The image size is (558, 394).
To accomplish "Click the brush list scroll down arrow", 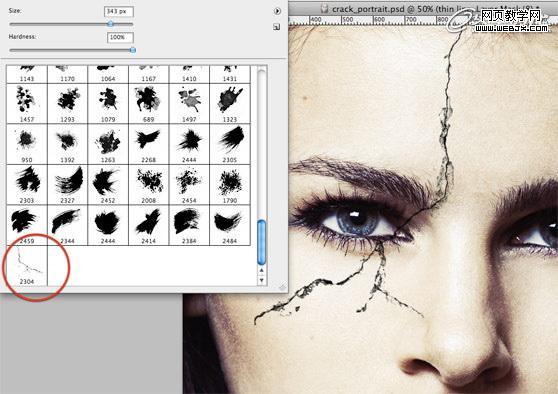I will click(x=262, y=280).
